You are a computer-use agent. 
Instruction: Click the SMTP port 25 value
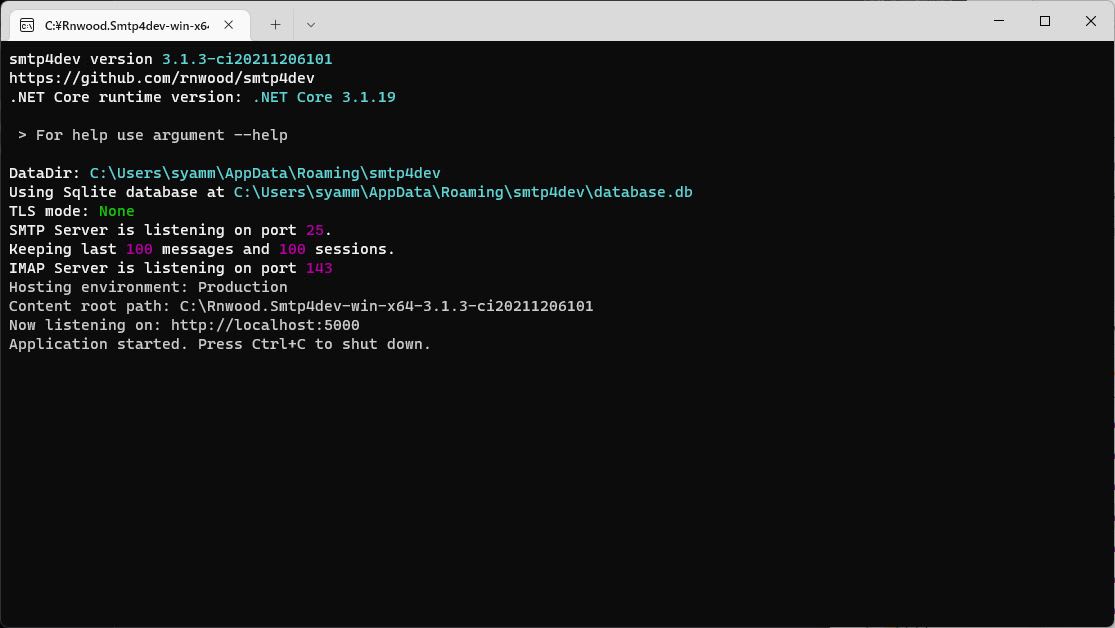point(314,230)
